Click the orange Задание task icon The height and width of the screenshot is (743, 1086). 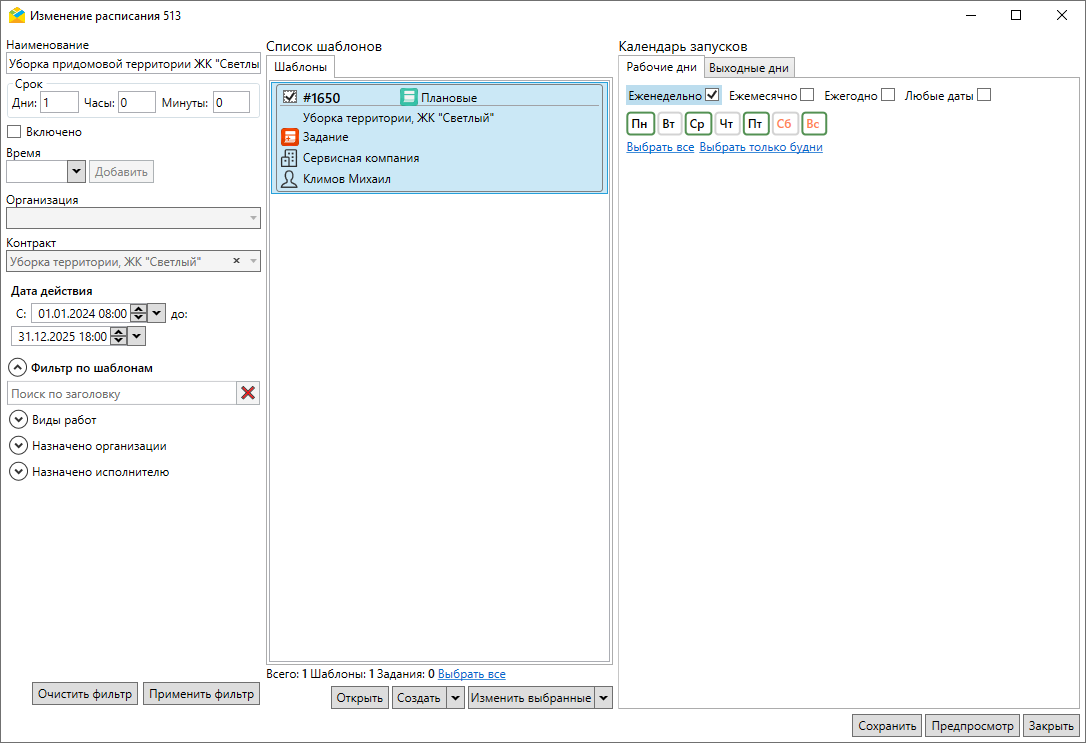coord(290,137)
